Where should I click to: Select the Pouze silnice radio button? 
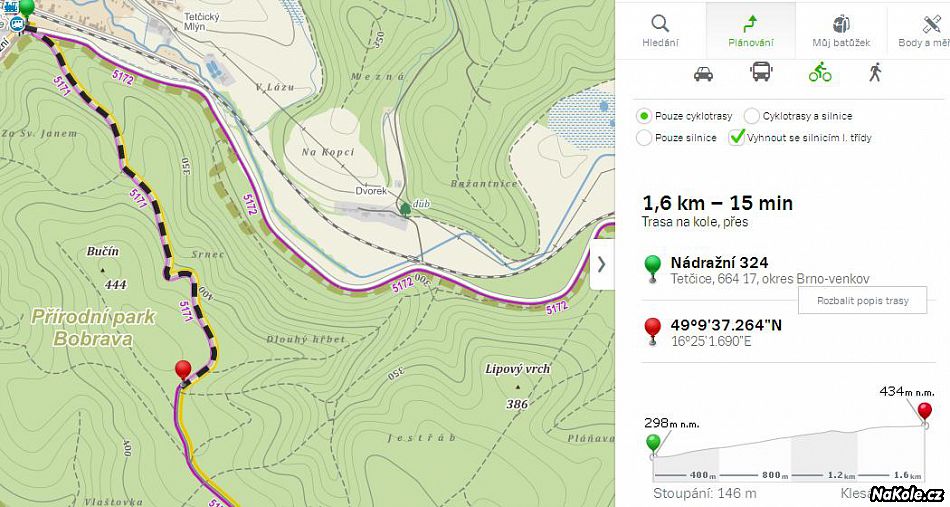(x=644, y=138)
